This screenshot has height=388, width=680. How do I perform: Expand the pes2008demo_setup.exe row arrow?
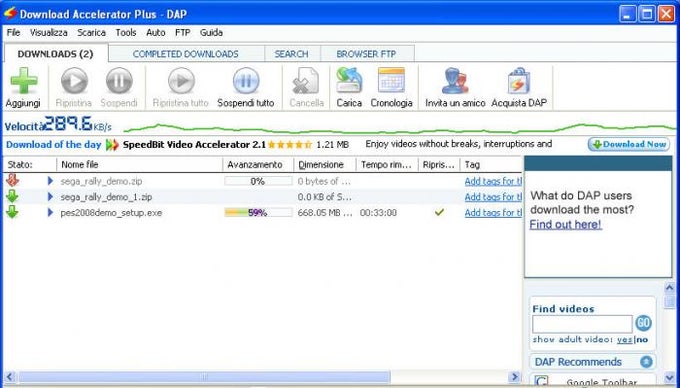[x=50, y=212]
